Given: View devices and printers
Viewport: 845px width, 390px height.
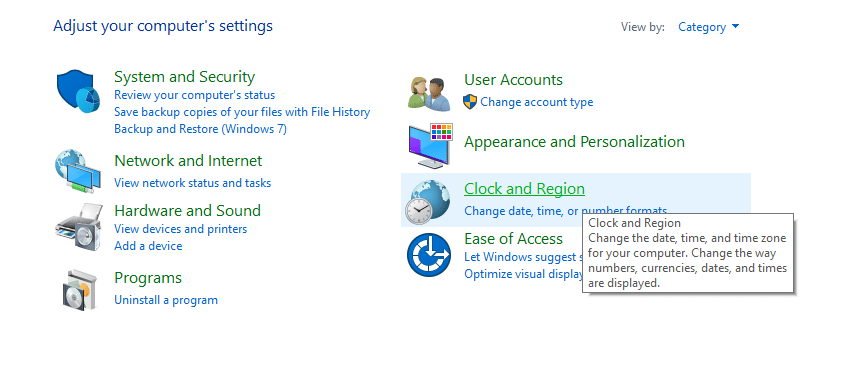Looking at the screenshot, I should click(181, 229).
